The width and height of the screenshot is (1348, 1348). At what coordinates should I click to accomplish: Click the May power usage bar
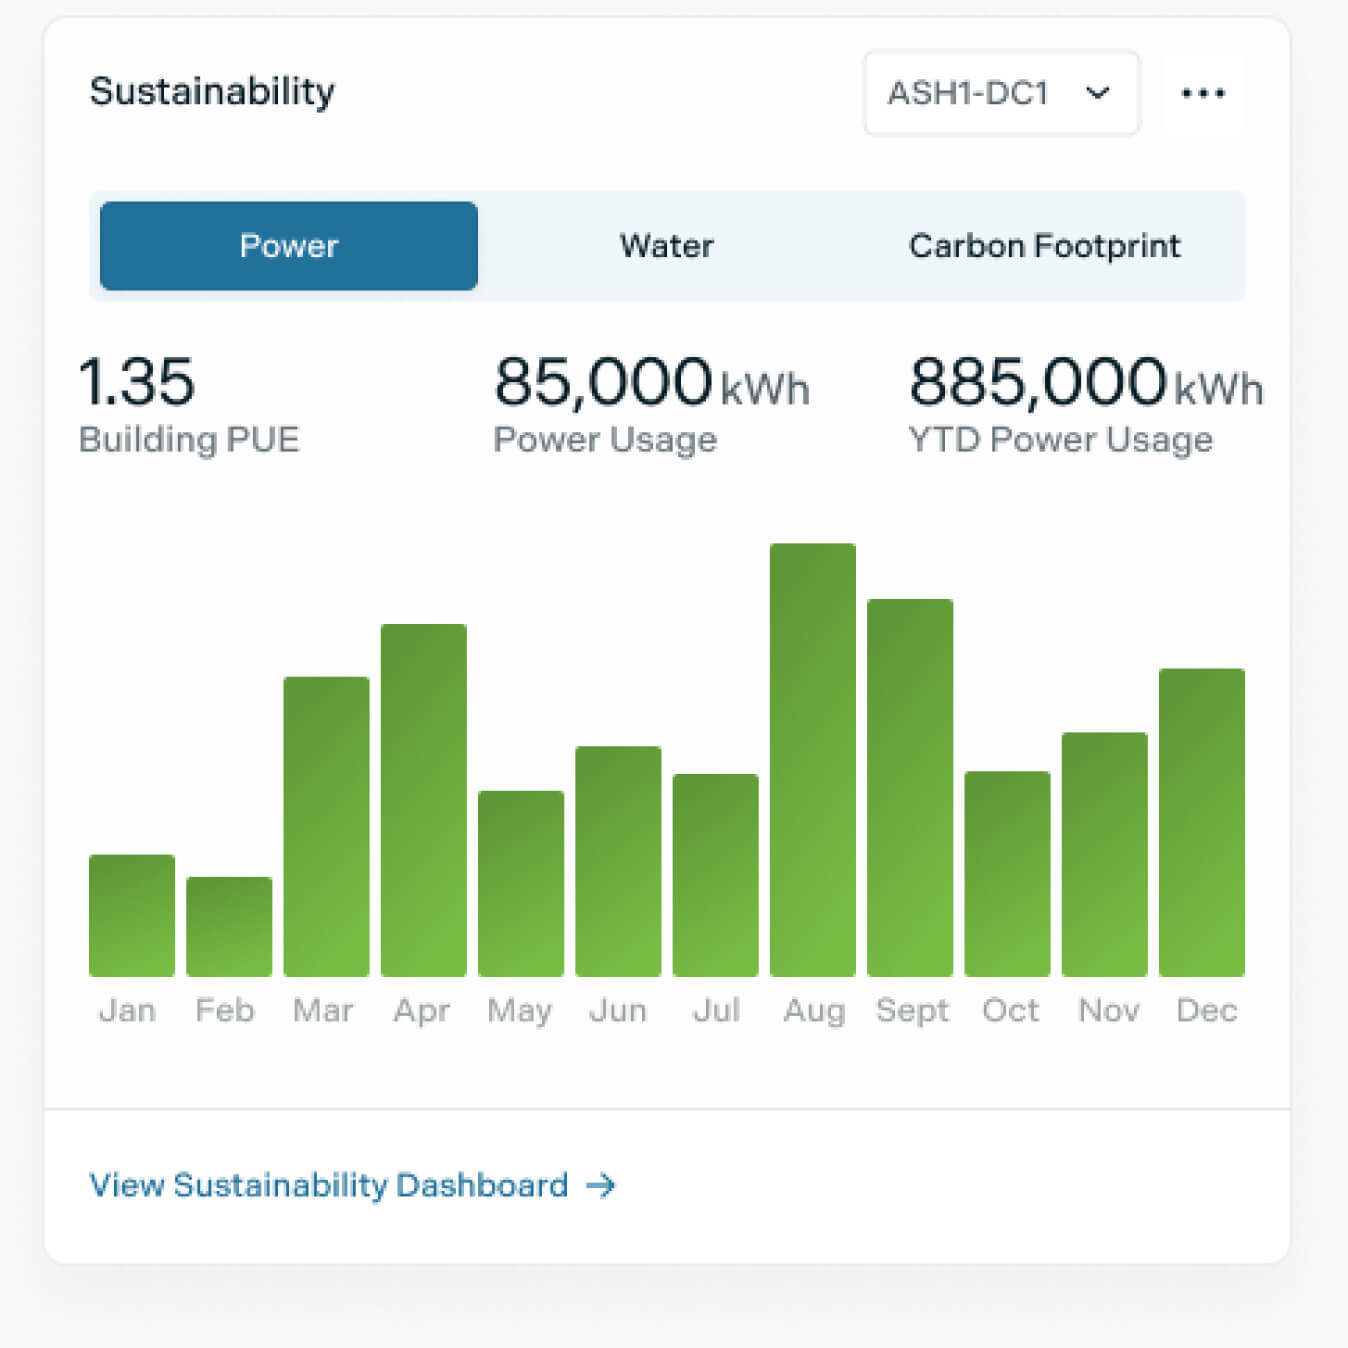[521, 883]
